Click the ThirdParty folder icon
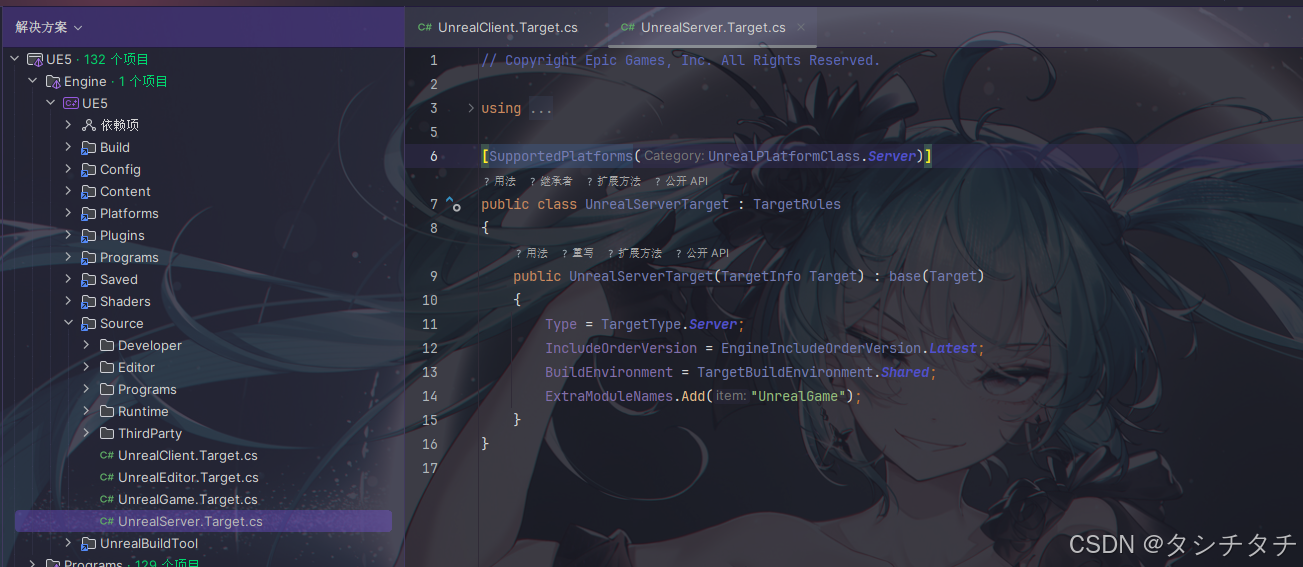The height and width of the screenshot is (567, 1303). [107, 434]
